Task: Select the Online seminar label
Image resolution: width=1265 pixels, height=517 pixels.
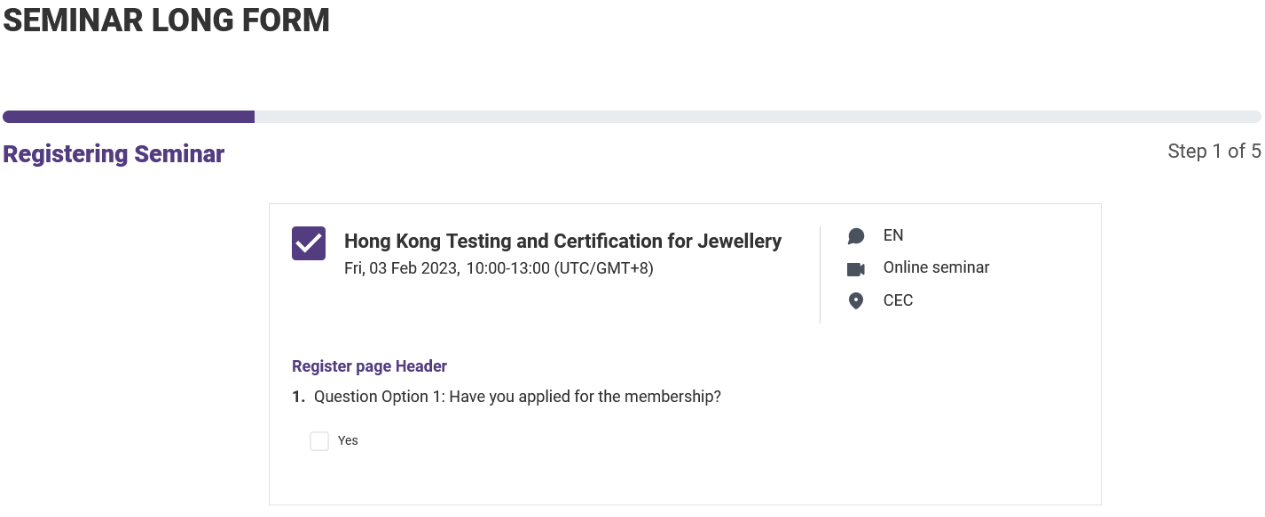Action: point(936,268)
